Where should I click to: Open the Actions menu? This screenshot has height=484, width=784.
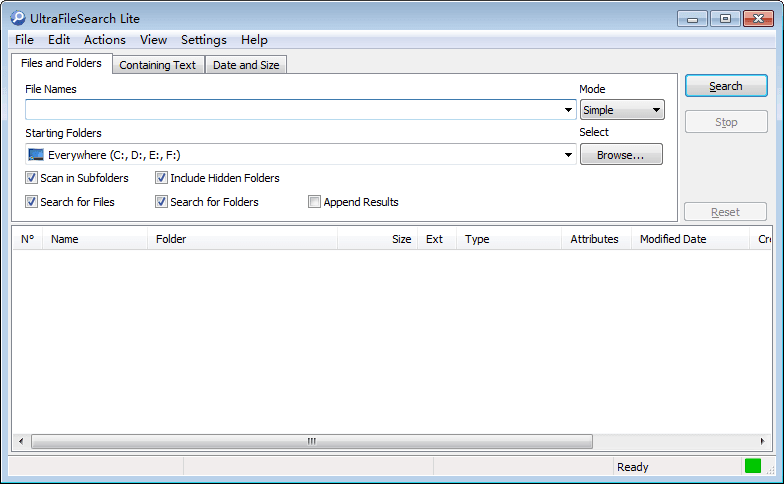coord(104,40)
